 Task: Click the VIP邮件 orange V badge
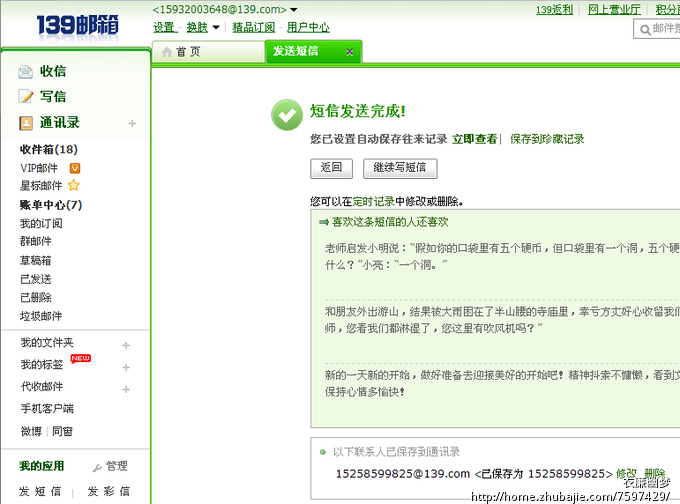click(75, 168)
